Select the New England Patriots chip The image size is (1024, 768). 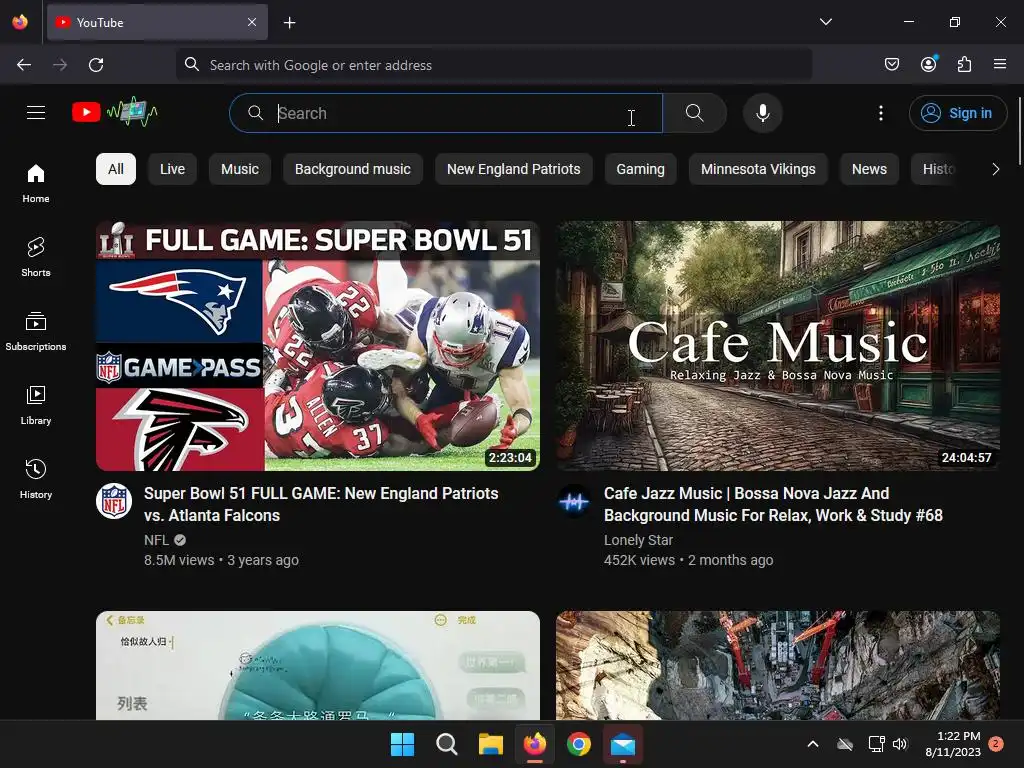[x=513, y=169]
